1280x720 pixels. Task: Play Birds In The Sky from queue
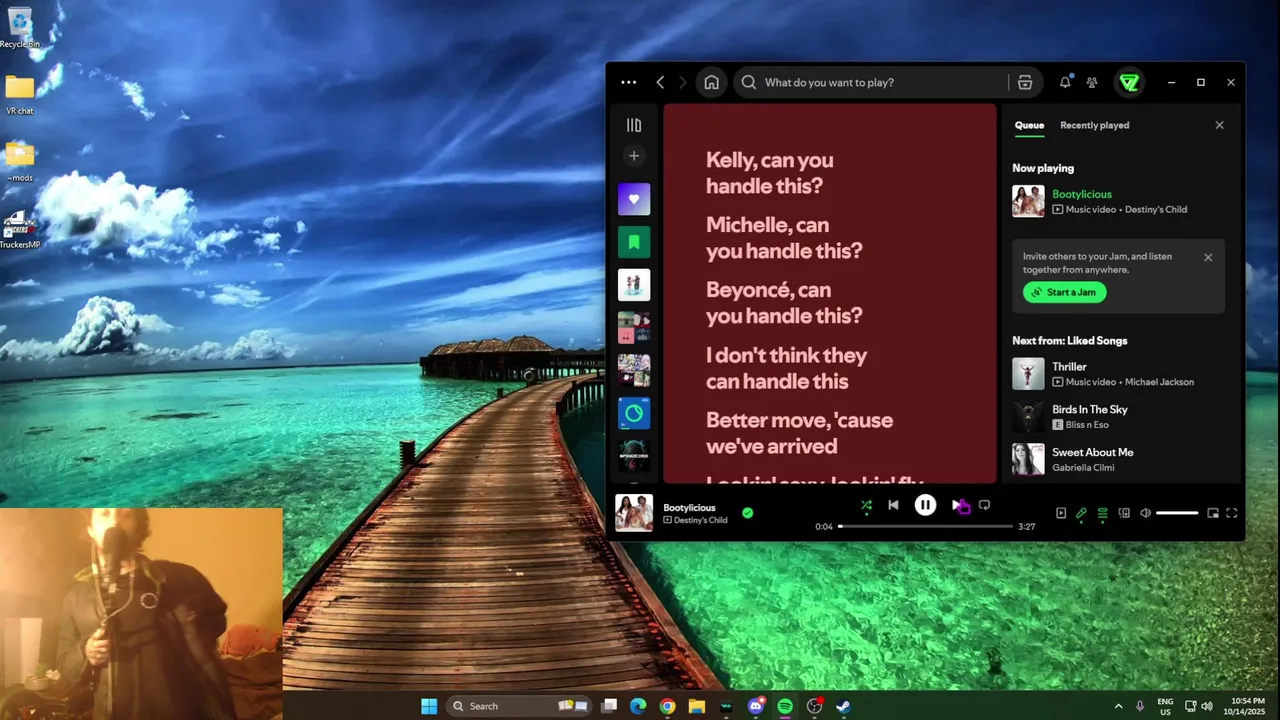point(1118,417)
